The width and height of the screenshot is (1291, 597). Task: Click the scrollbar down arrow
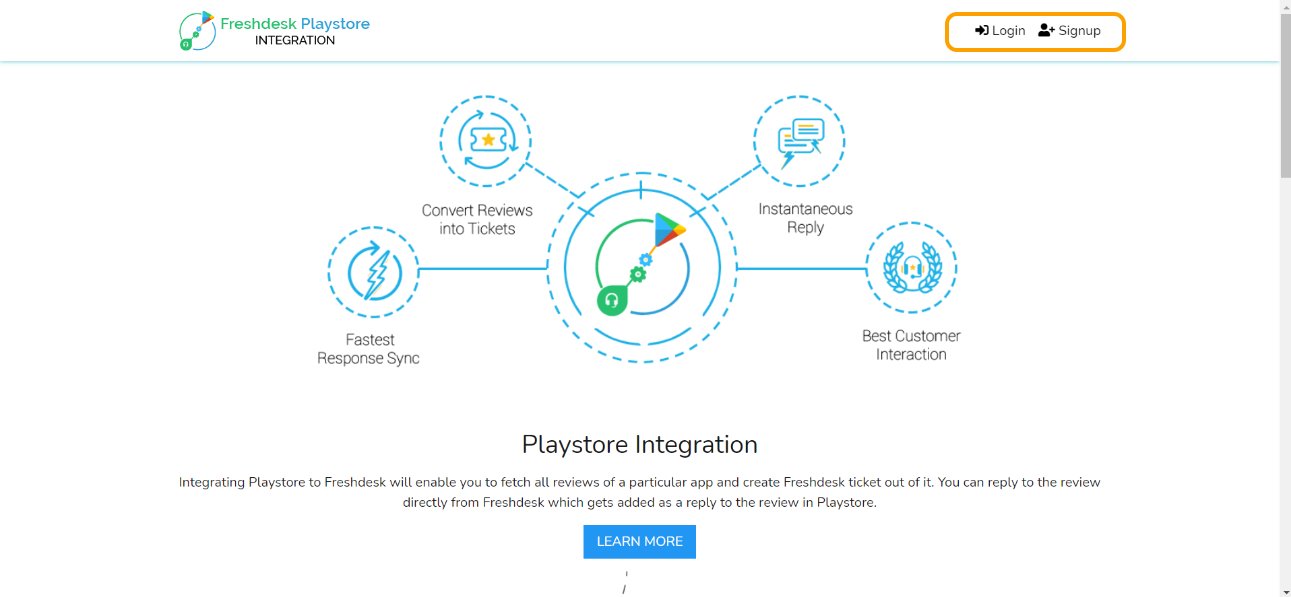coord(1285,590)
